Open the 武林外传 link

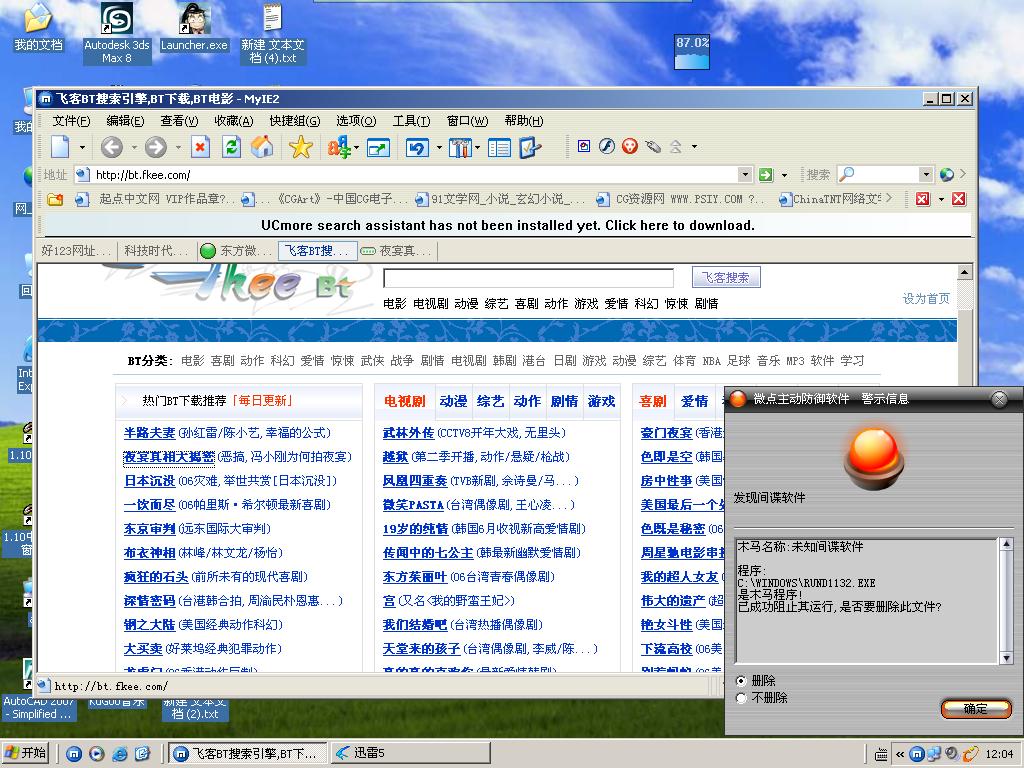coord(409,433)
